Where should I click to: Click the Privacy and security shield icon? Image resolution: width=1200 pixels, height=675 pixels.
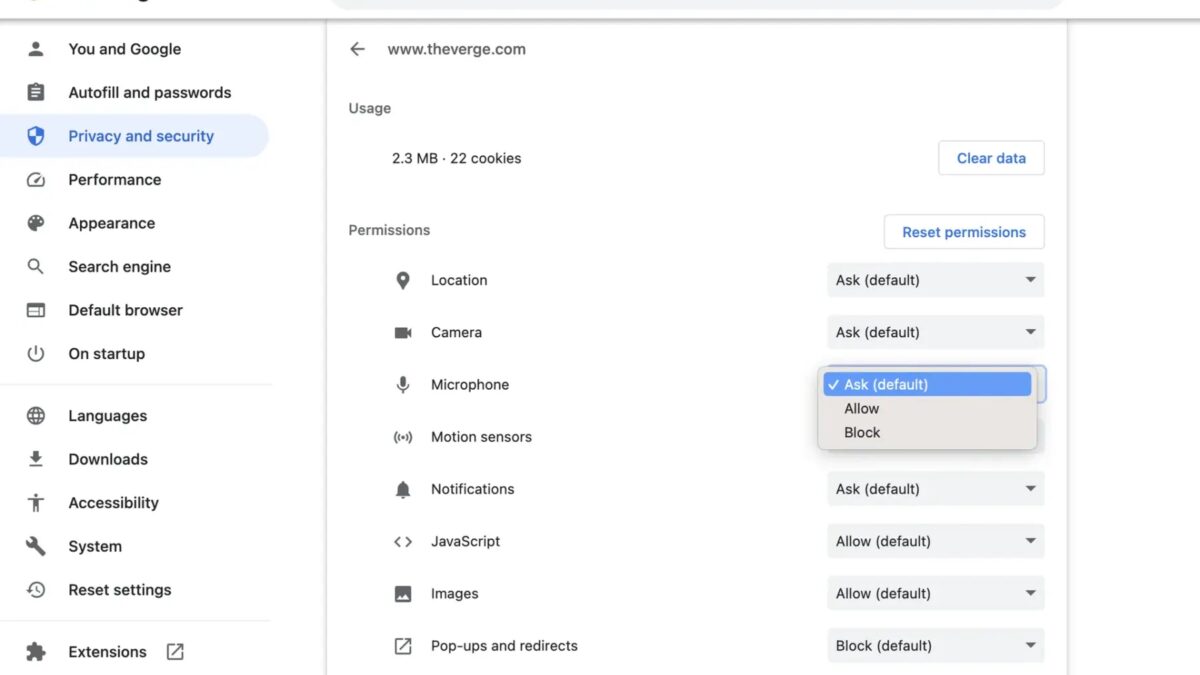36,136
